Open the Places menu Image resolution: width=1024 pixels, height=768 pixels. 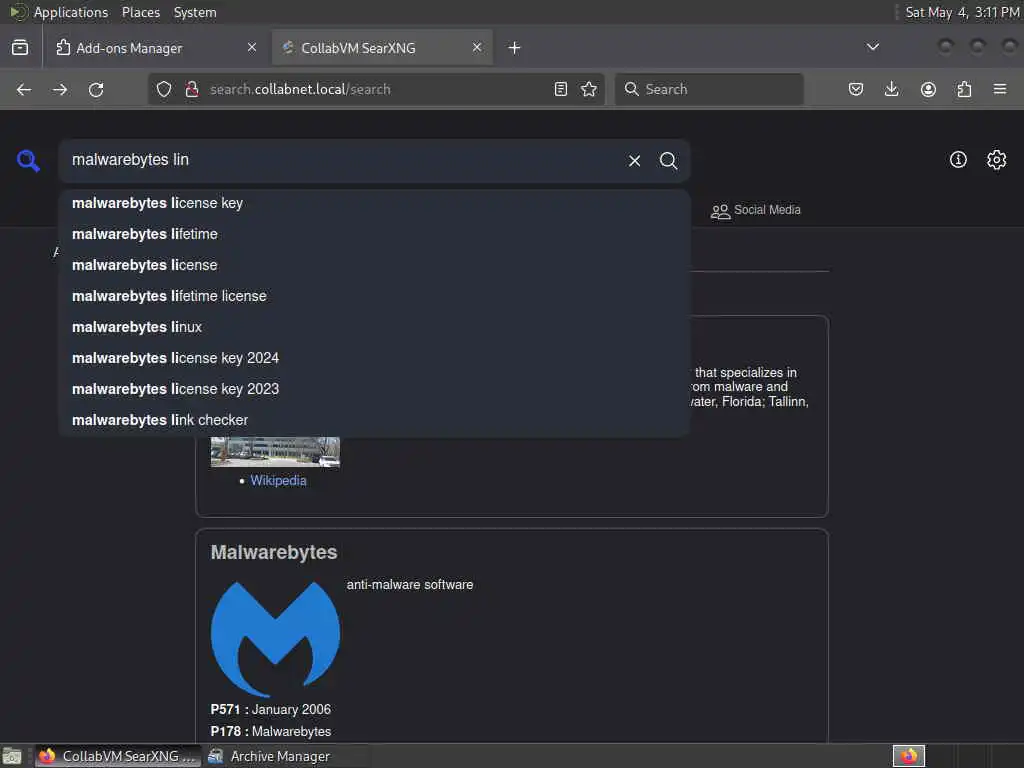coord(141,12)
